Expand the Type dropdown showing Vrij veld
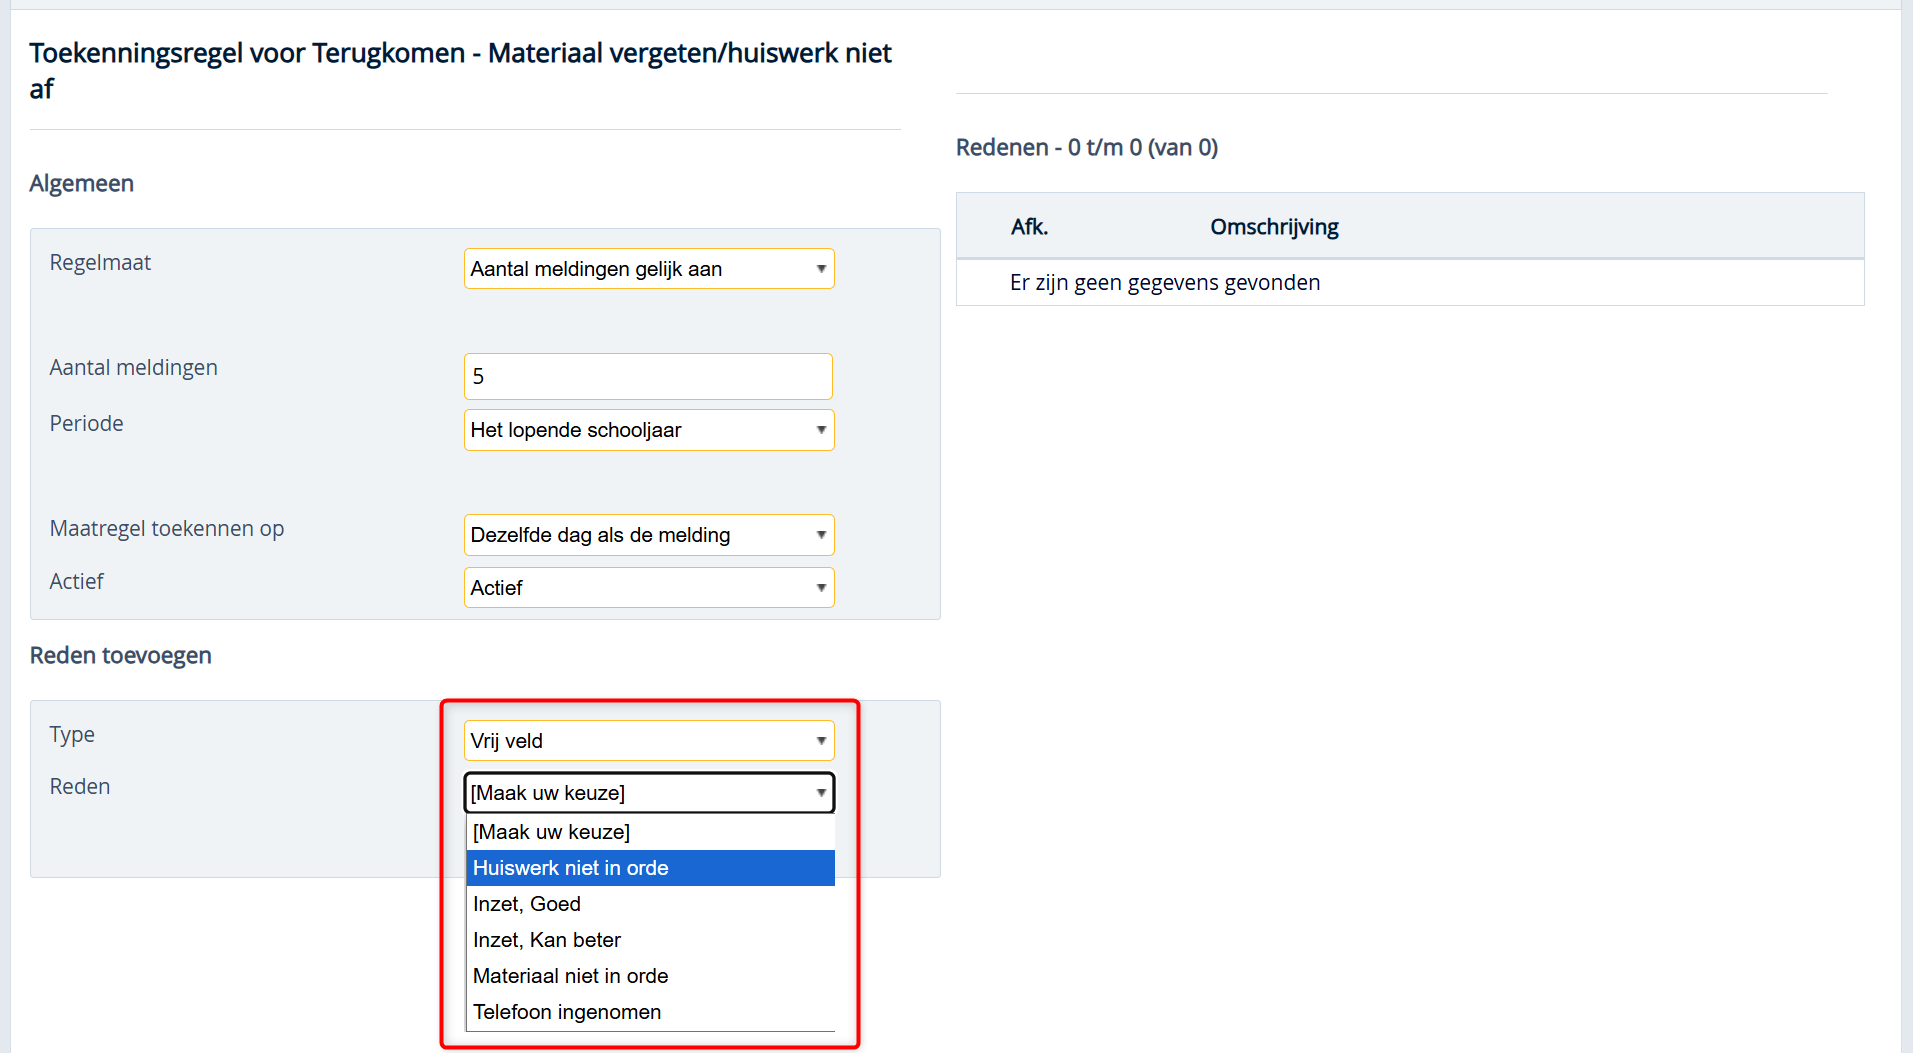Viewport: 1913px width, 1053px height. coord(648,741)
